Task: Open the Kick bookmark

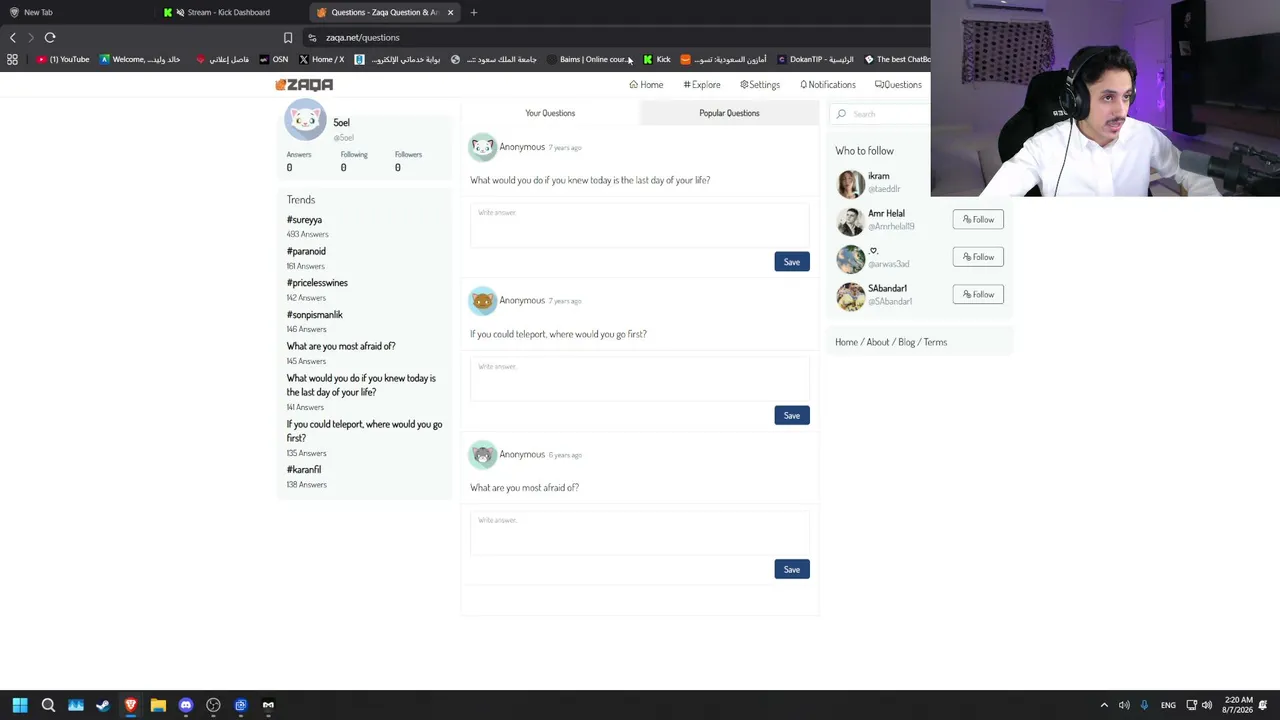Action: pos(657,59)
